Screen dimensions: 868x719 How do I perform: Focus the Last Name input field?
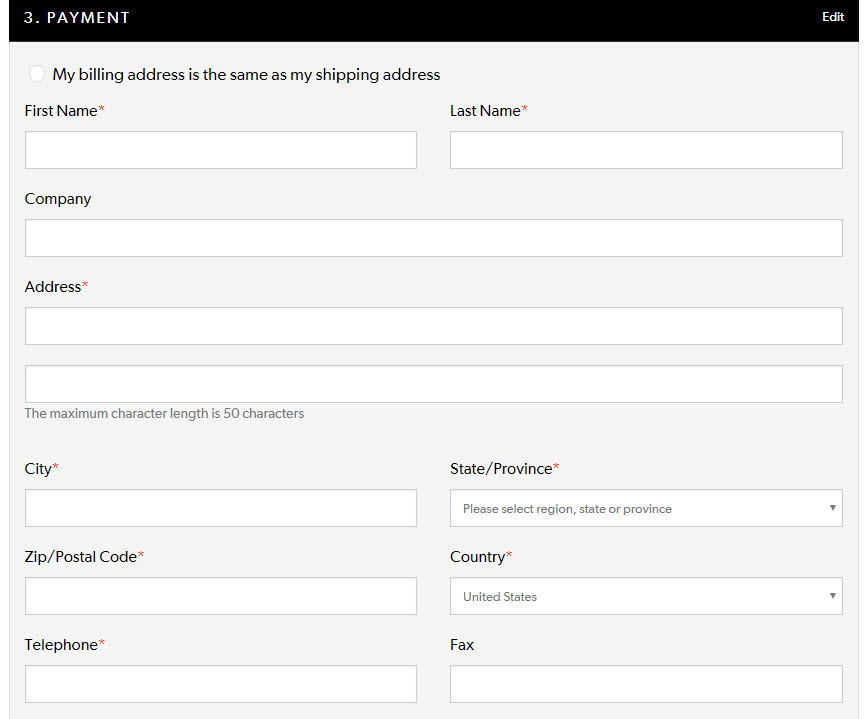coord(646,150)
